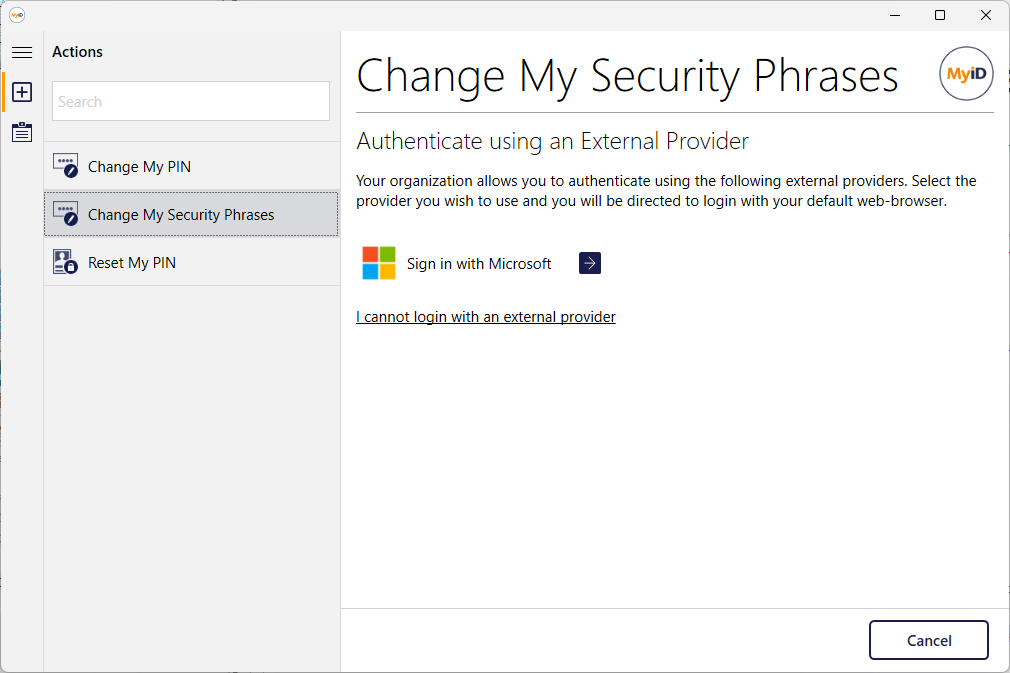Click 'I cannot login with an external provider' link
The width and height of the screenshot is (1010, 673).
[x=486, y=317]
